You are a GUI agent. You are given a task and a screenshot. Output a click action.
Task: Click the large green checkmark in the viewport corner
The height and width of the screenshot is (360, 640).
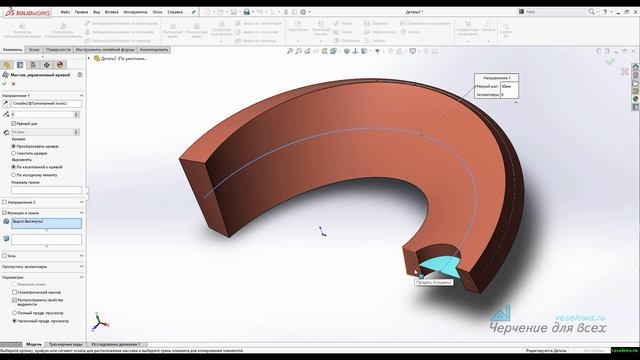click(x=610, y=61)
